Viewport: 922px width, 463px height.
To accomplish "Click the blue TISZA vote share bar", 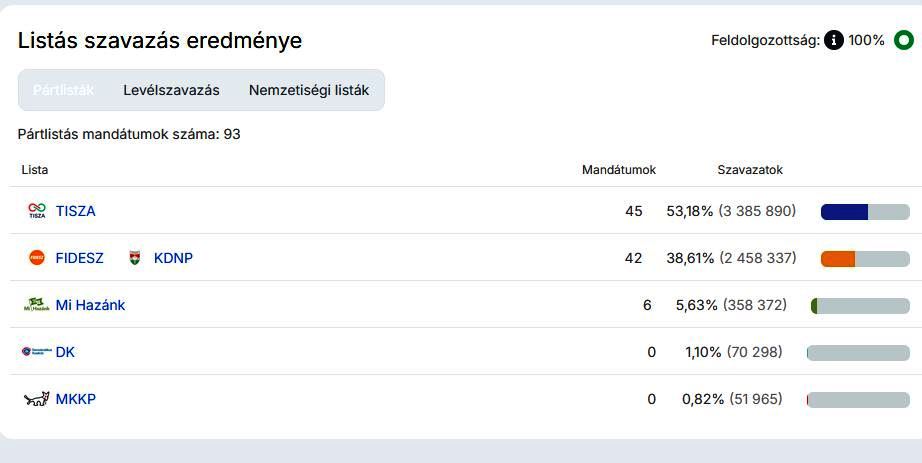I will 844,212.
